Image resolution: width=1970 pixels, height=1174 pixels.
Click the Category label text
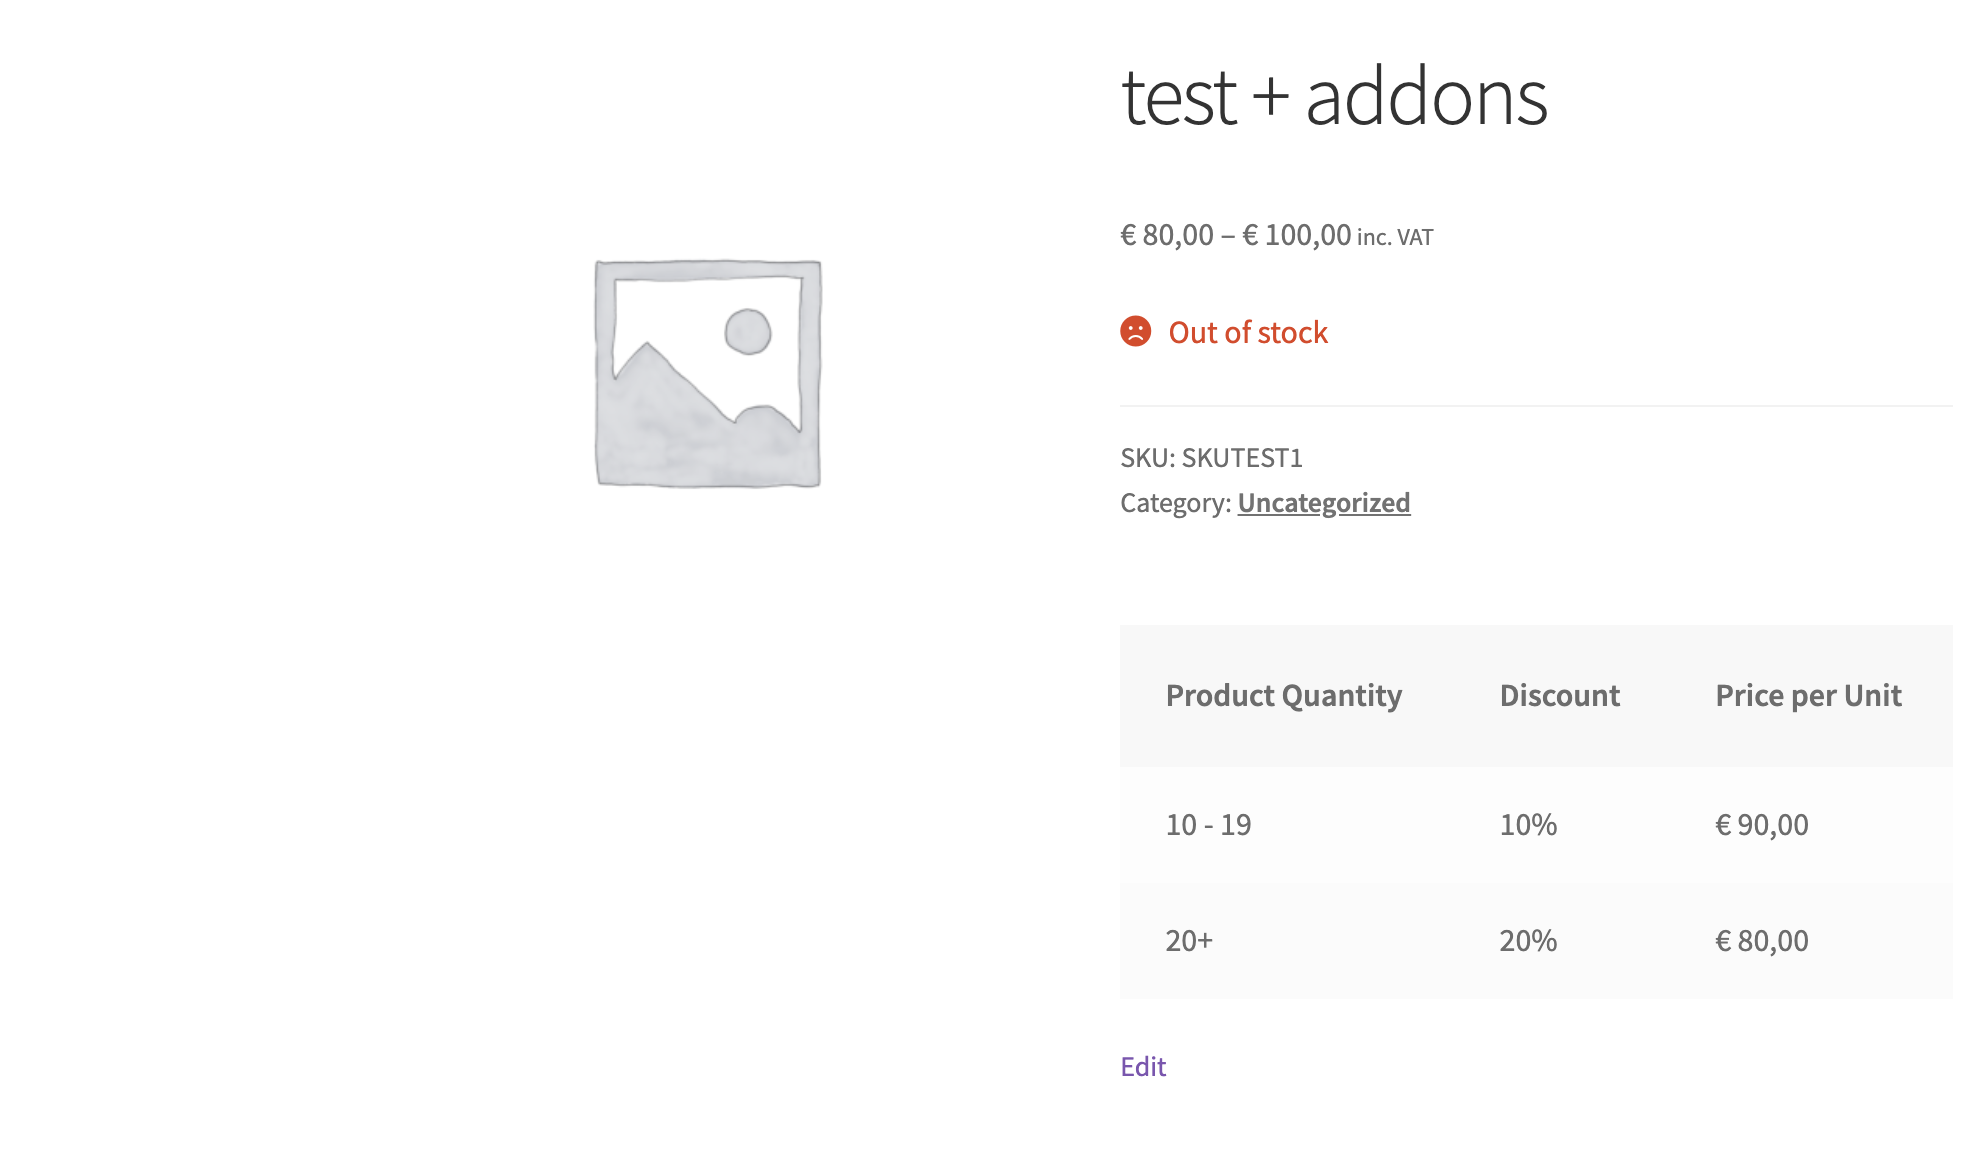pyautogui.click(x=1175, y=503)
